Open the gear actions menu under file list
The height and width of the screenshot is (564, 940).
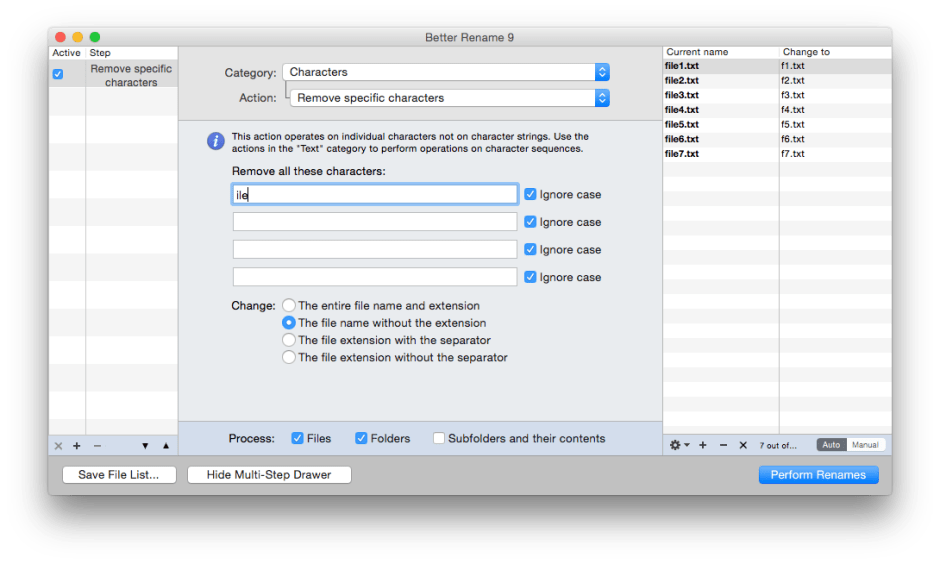point(679,445)
